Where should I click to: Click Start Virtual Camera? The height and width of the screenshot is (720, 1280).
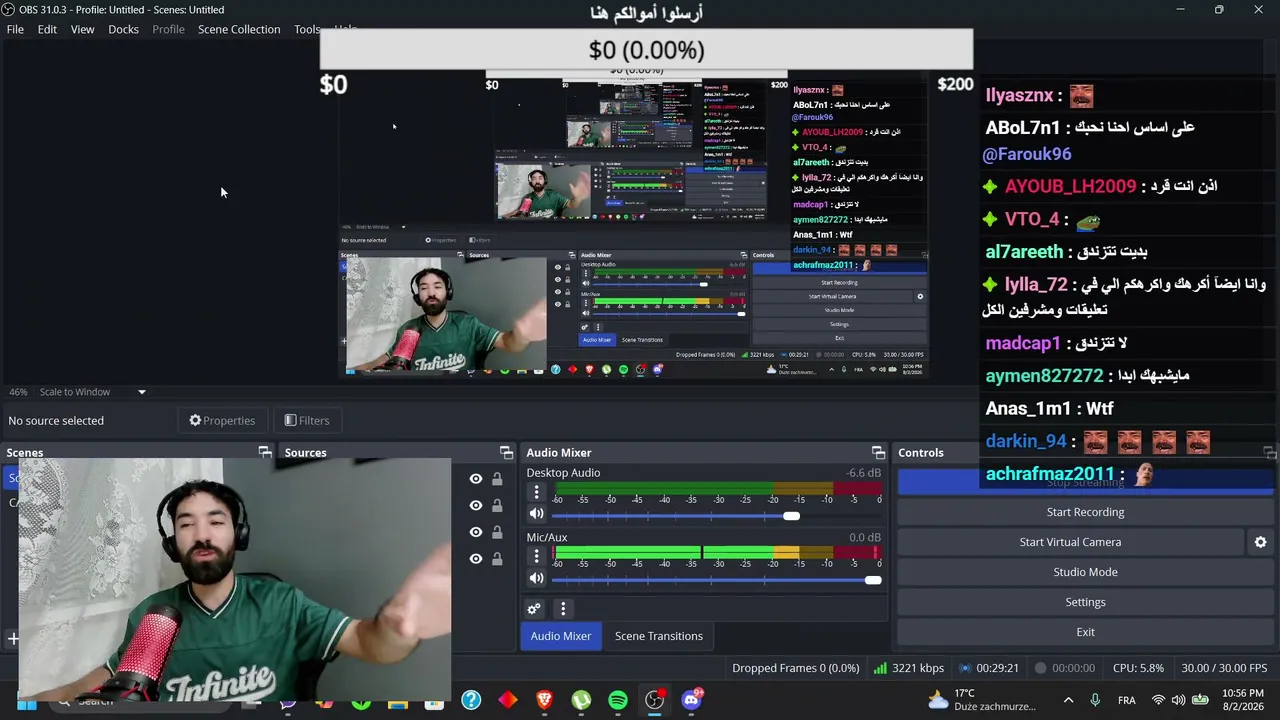tap(1070, 542)
